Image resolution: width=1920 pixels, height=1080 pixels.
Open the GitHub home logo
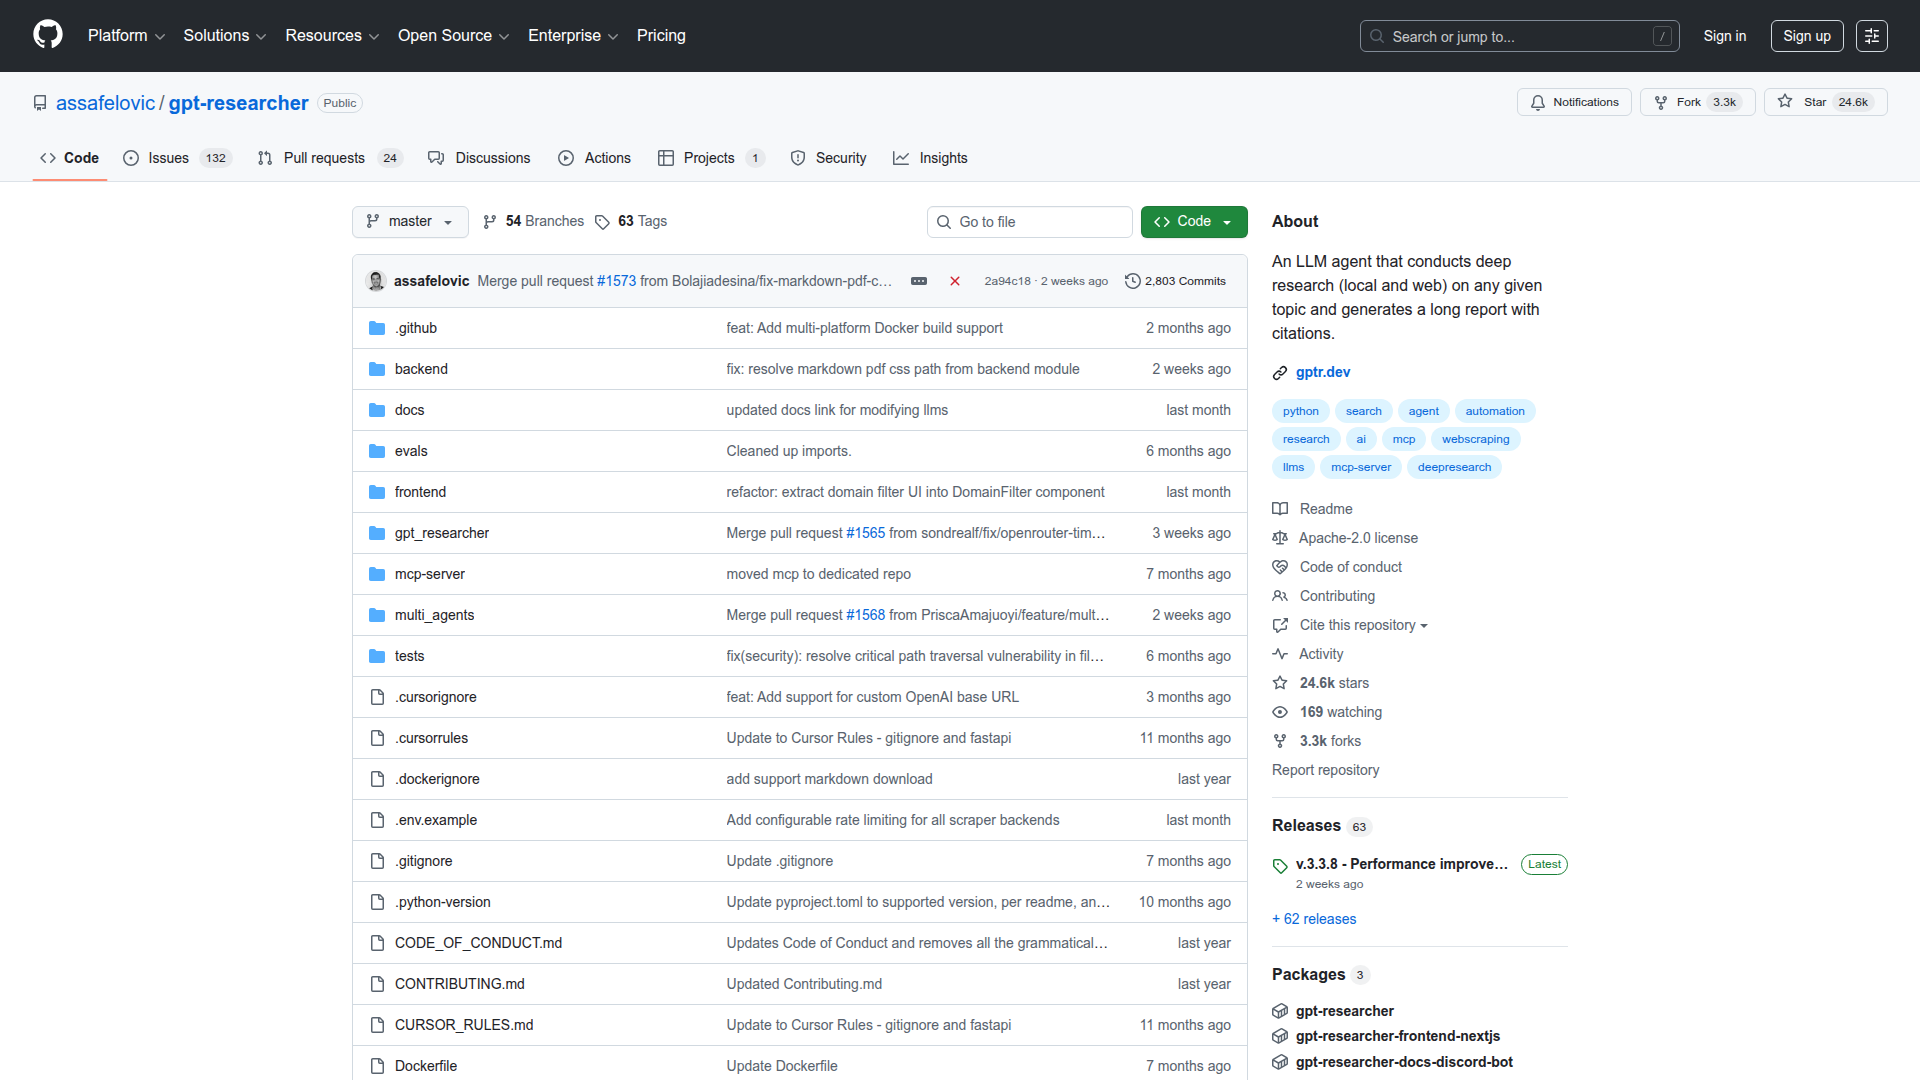click(x=46, y=35)
